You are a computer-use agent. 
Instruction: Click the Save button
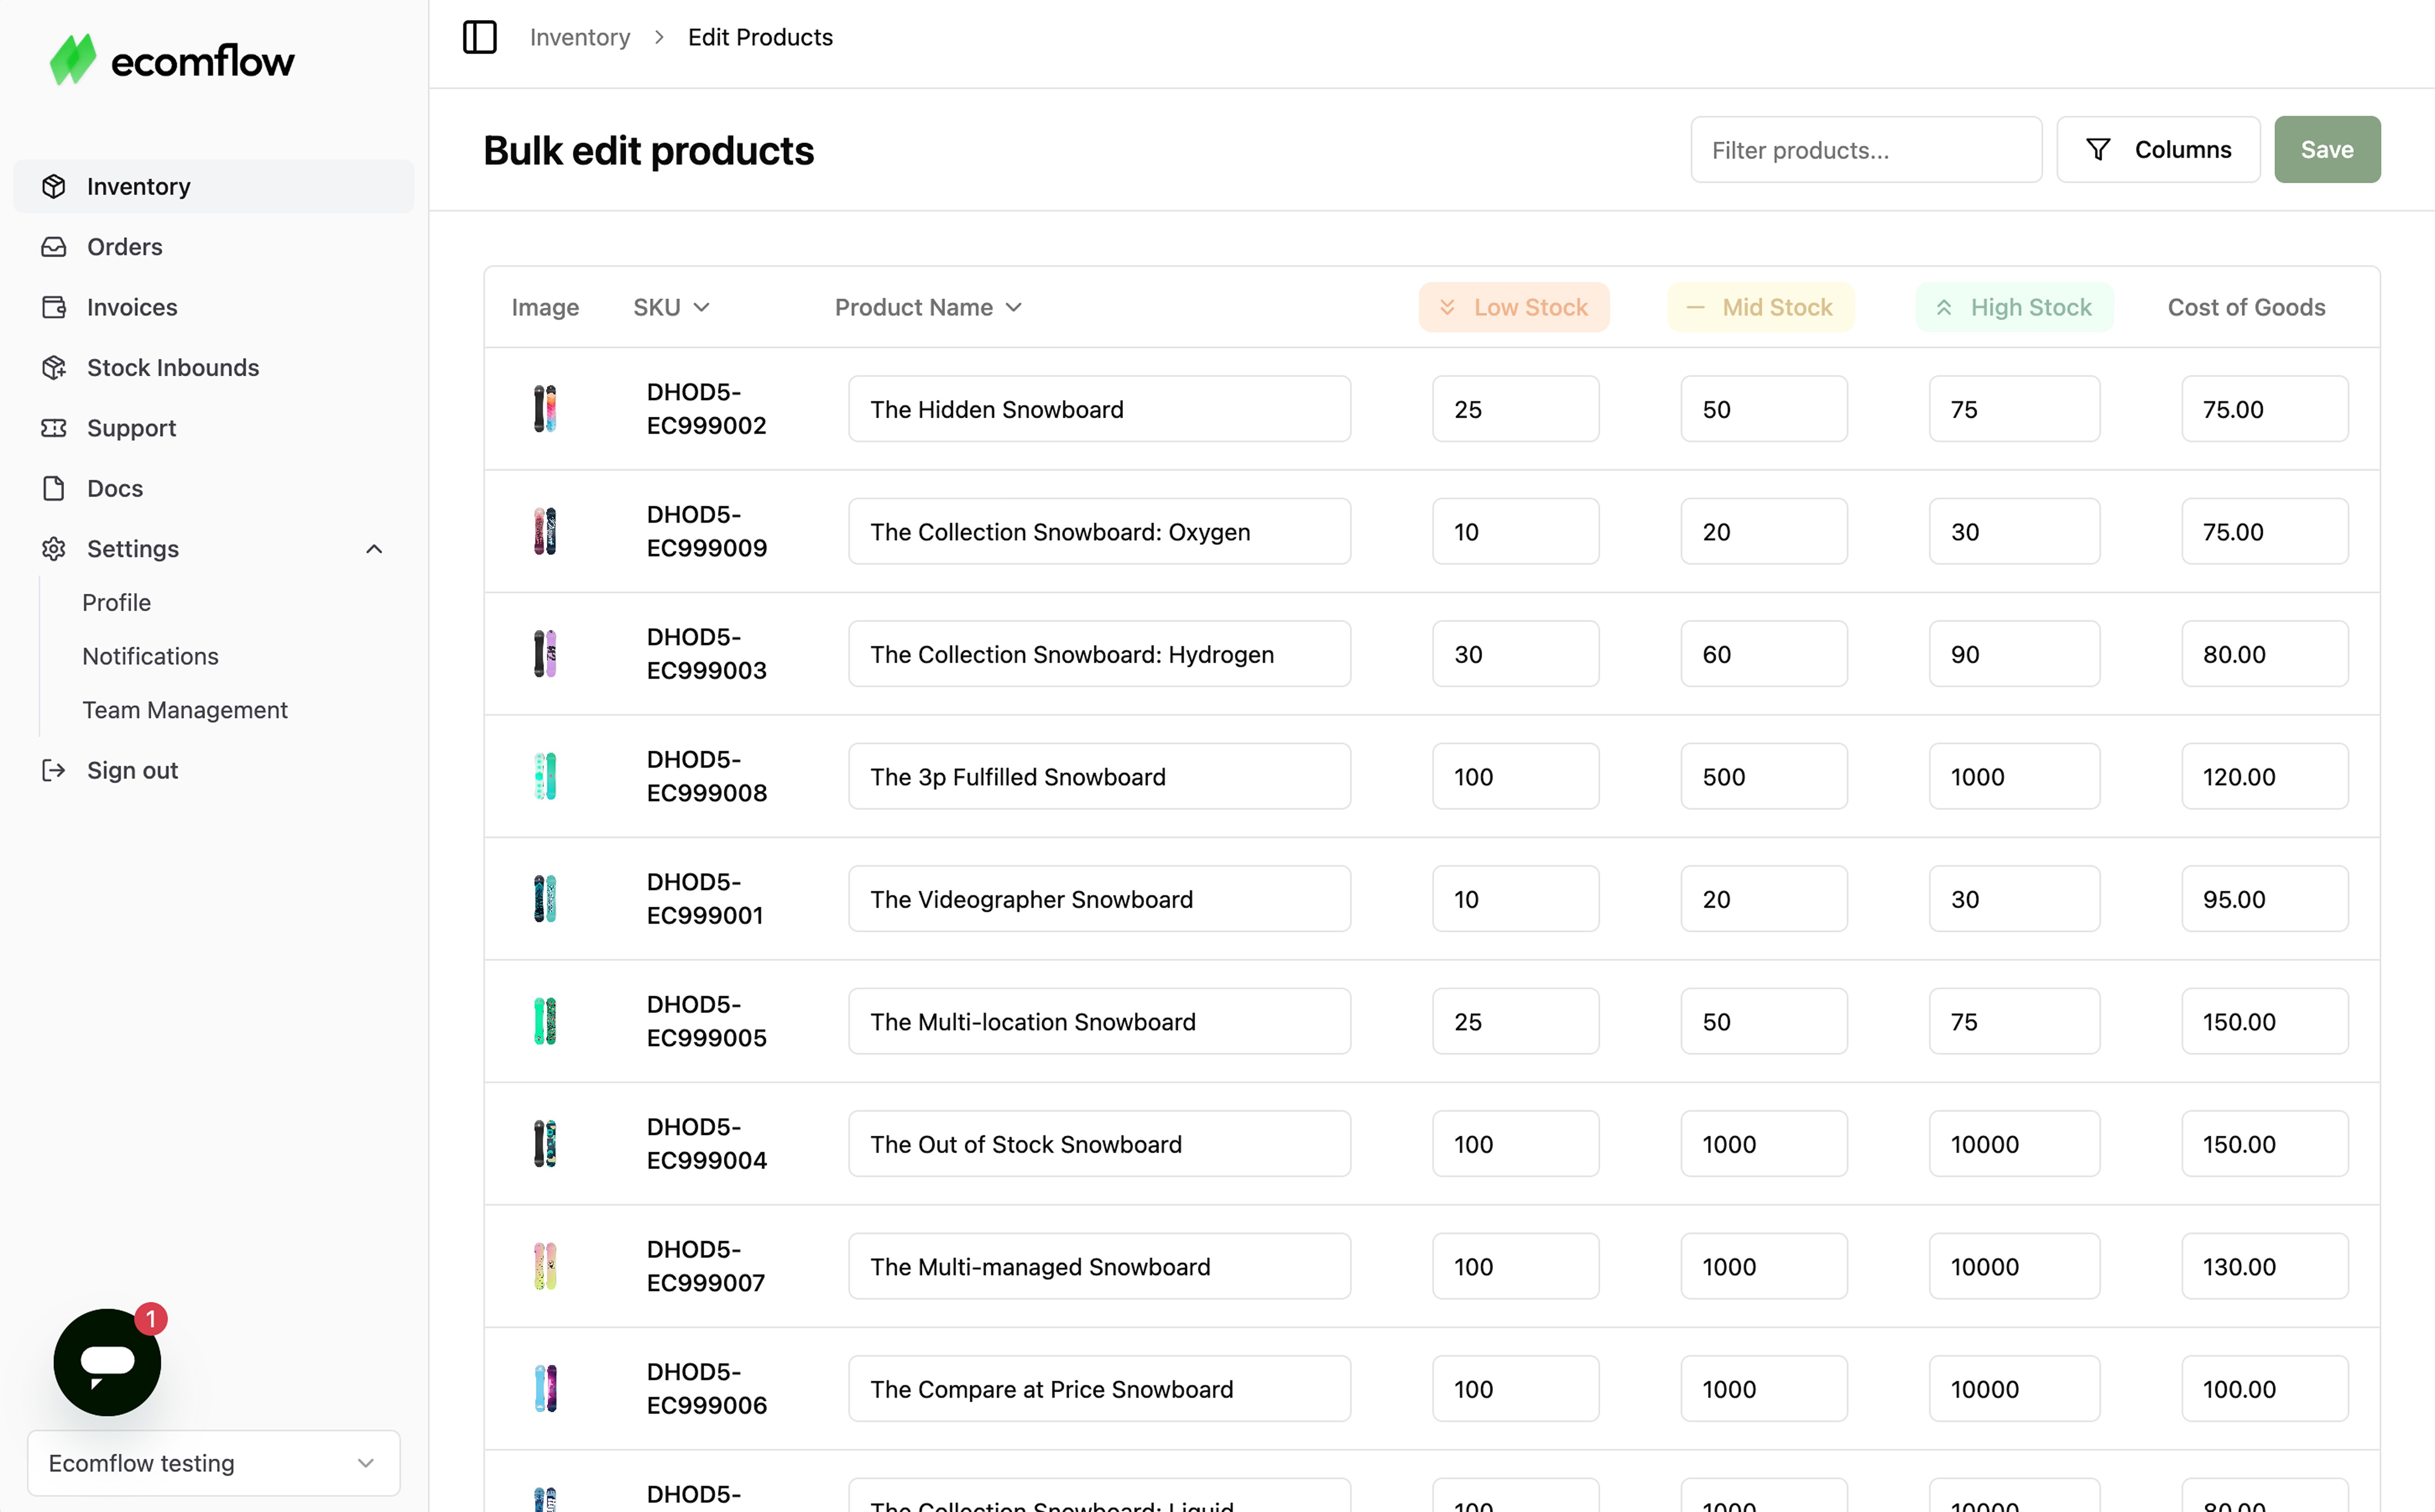point(2326,150)
